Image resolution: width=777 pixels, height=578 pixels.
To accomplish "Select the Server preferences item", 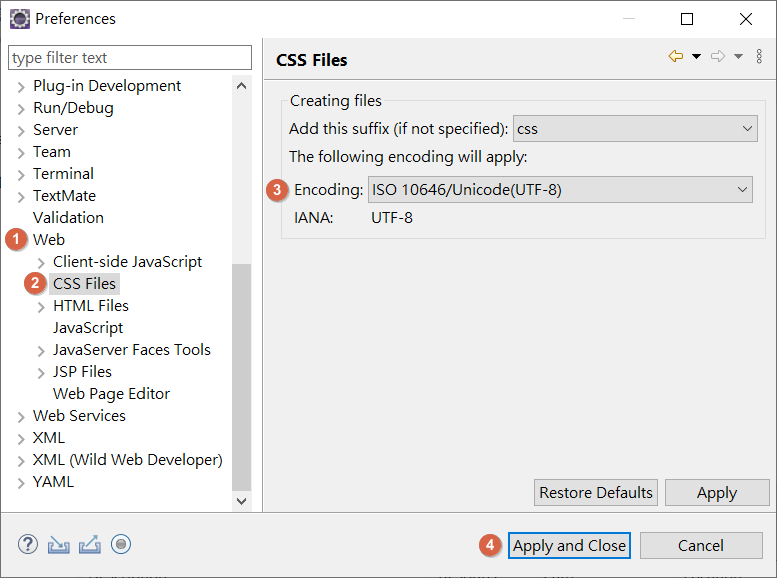I will (56, 130).
